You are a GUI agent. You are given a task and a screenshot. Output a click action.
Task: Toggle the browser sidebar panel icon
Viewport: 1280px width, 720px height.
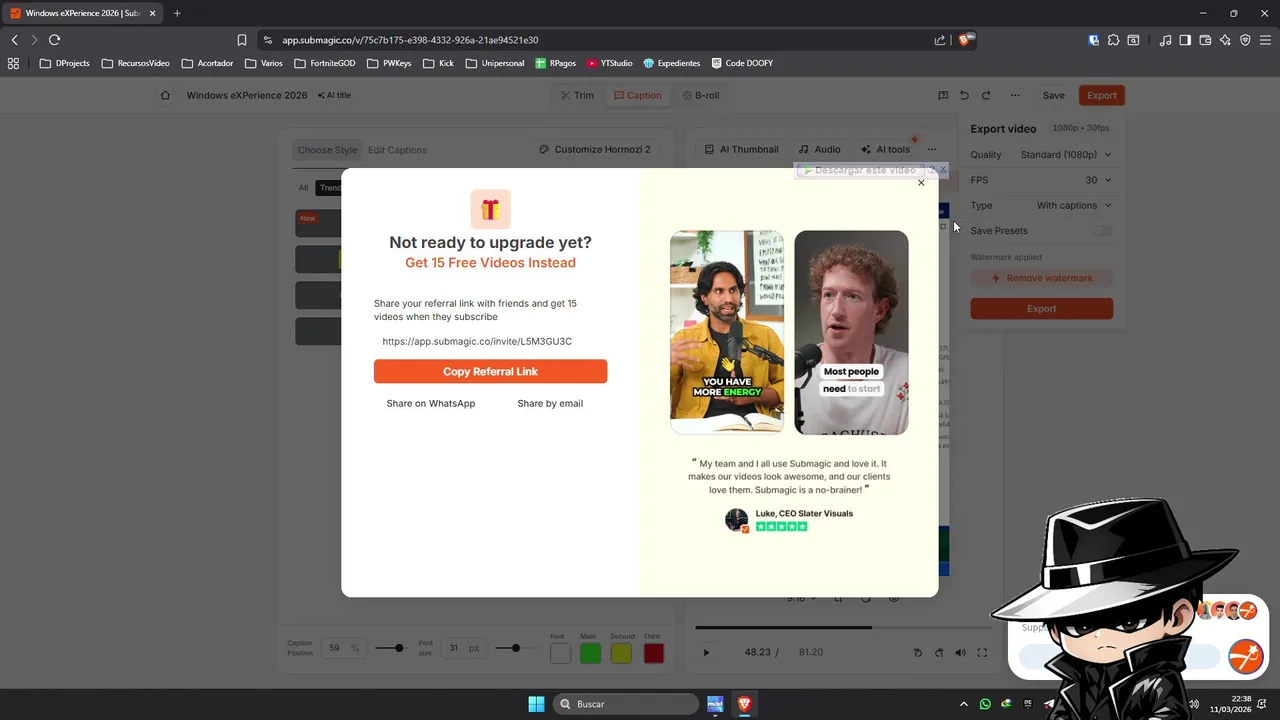(x=1185, y=40)
